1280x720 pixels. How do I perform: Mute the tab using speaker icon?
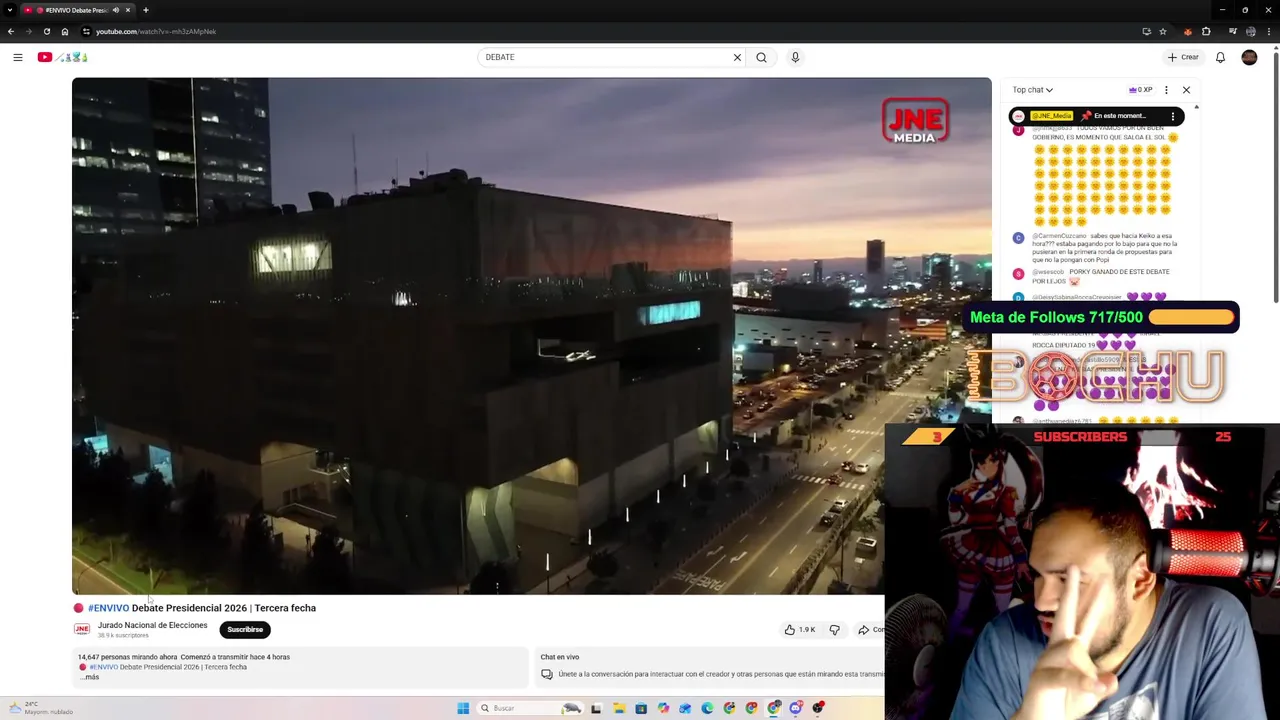tap(115, 10)
